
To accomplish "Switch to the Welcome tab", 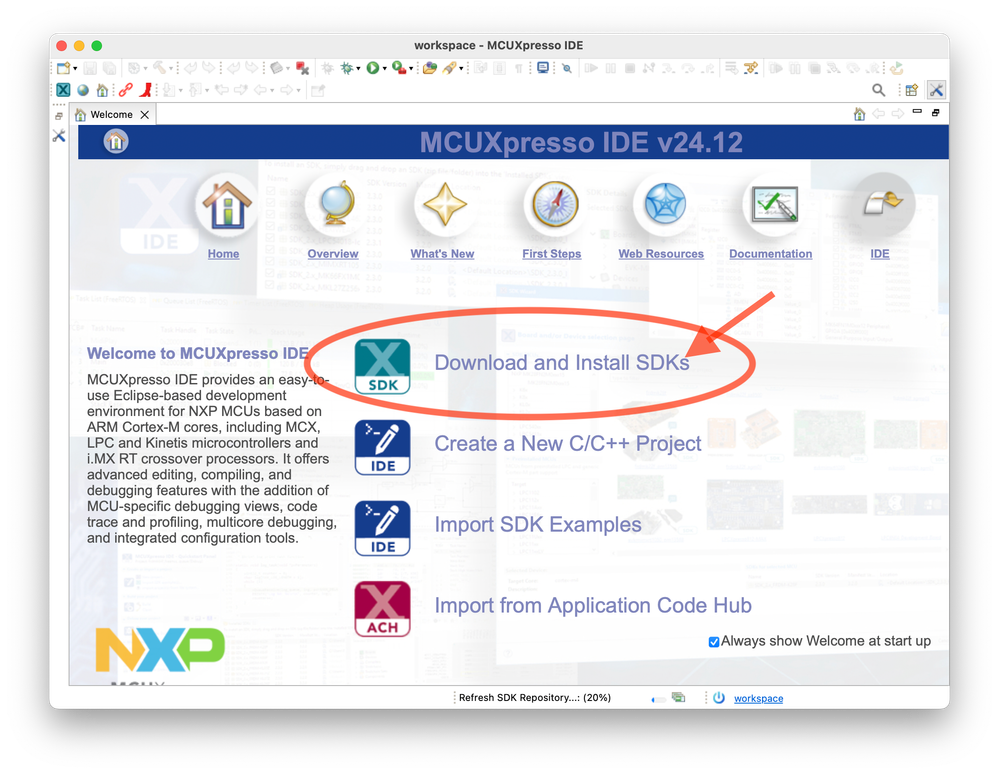I will pos(110,114).
